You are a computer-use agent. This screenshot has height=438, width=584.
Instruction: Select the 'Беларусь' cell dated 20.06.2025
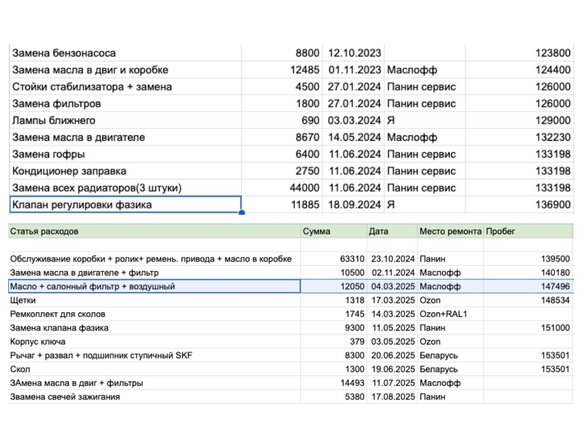[x=451, y=355]
